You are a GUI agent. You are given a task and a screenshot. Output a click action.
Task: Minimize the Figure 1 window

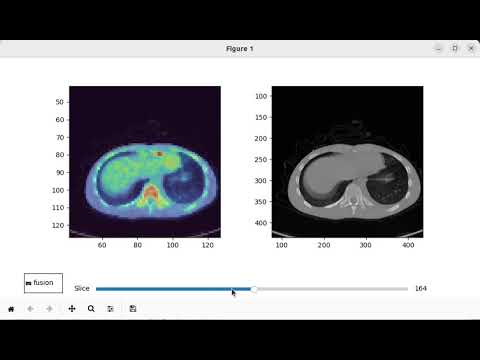click(x=438, y=49)
